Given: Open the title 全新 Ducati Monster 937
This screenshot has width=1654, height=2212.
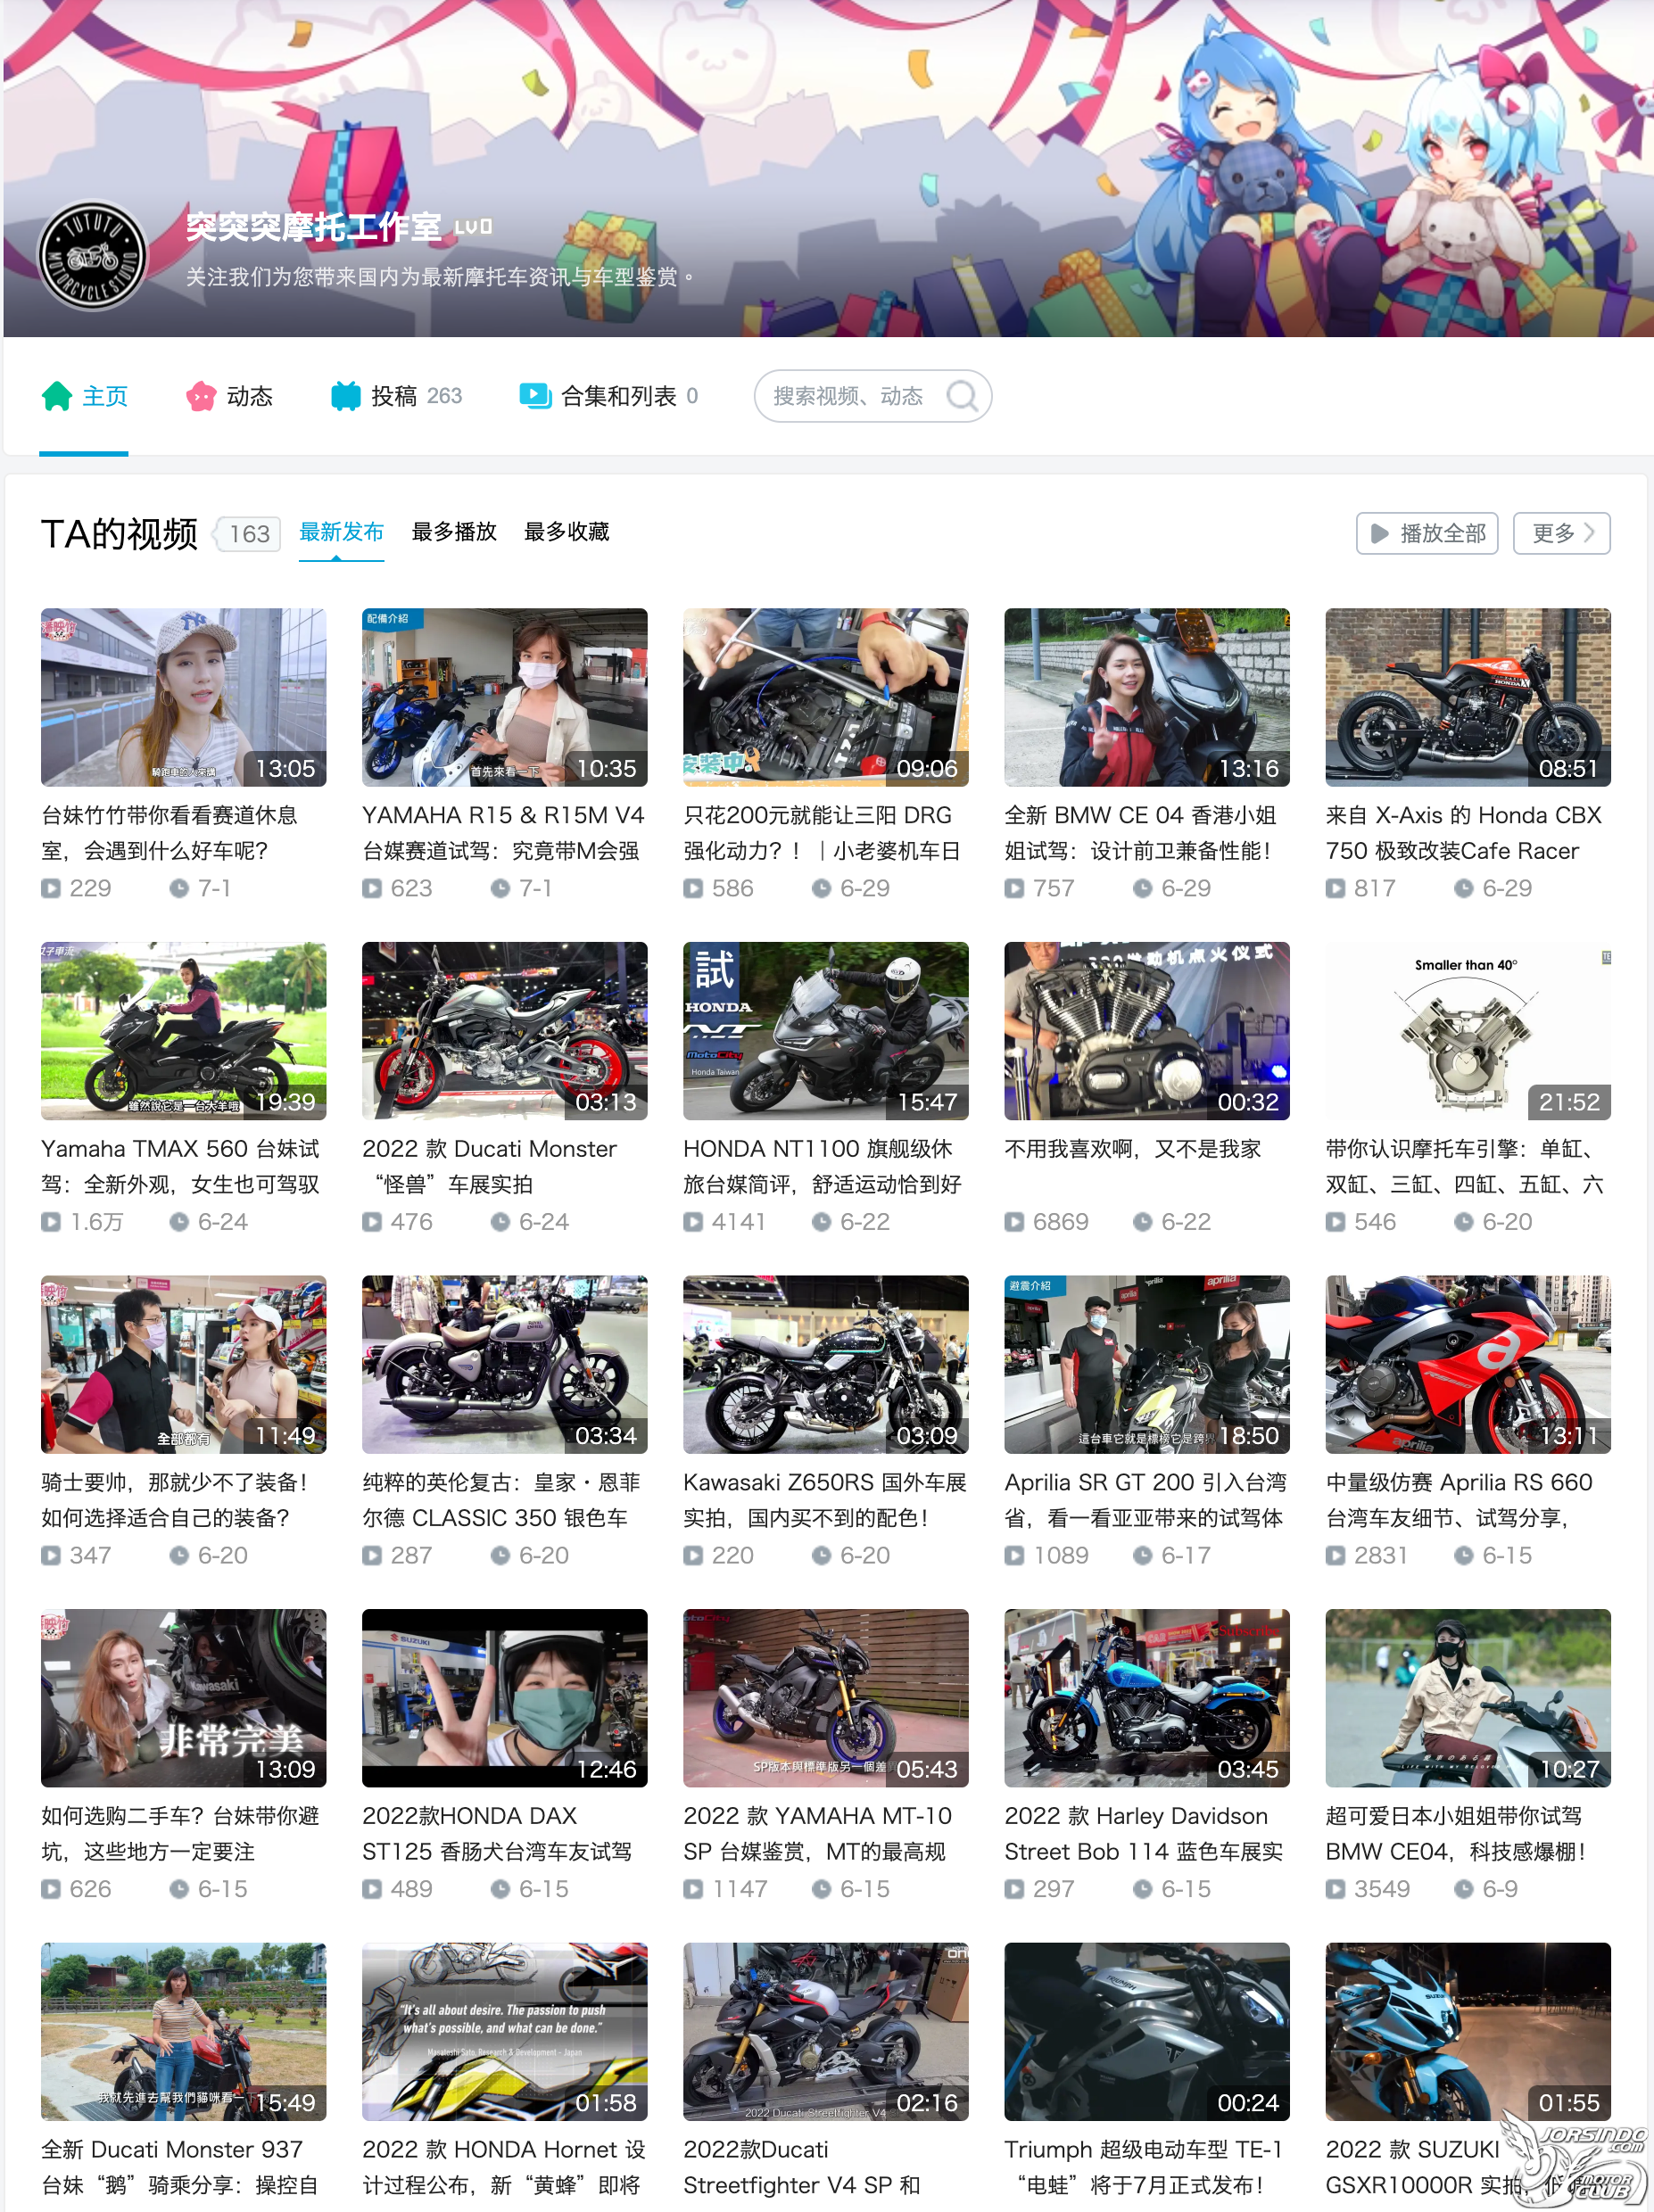Looking at the screenshot, I should coord(180,2167).
